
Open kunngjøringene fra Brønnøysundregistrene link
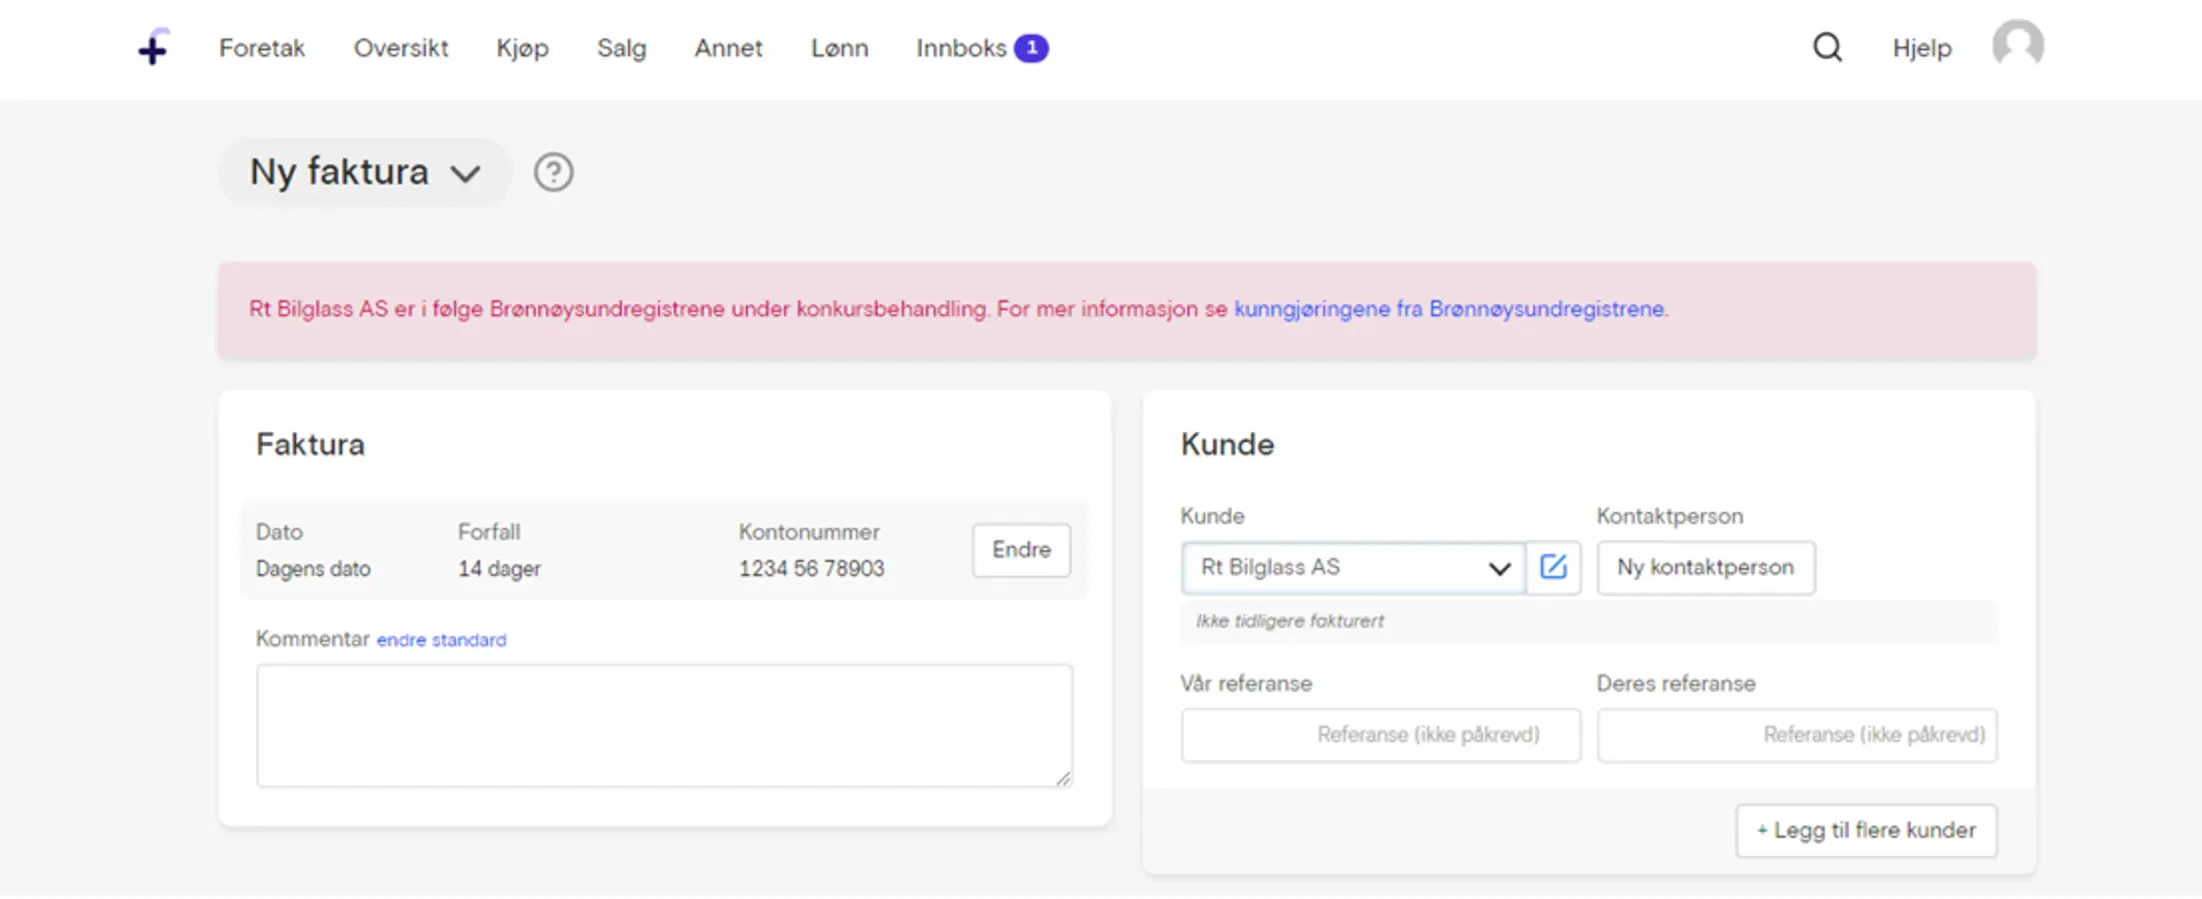[x=1449, y=309]
